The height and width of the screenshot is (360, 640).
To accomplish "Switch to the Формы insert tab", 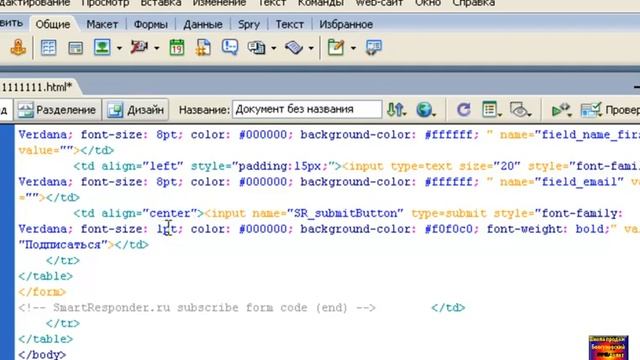I will pos(151,24).
